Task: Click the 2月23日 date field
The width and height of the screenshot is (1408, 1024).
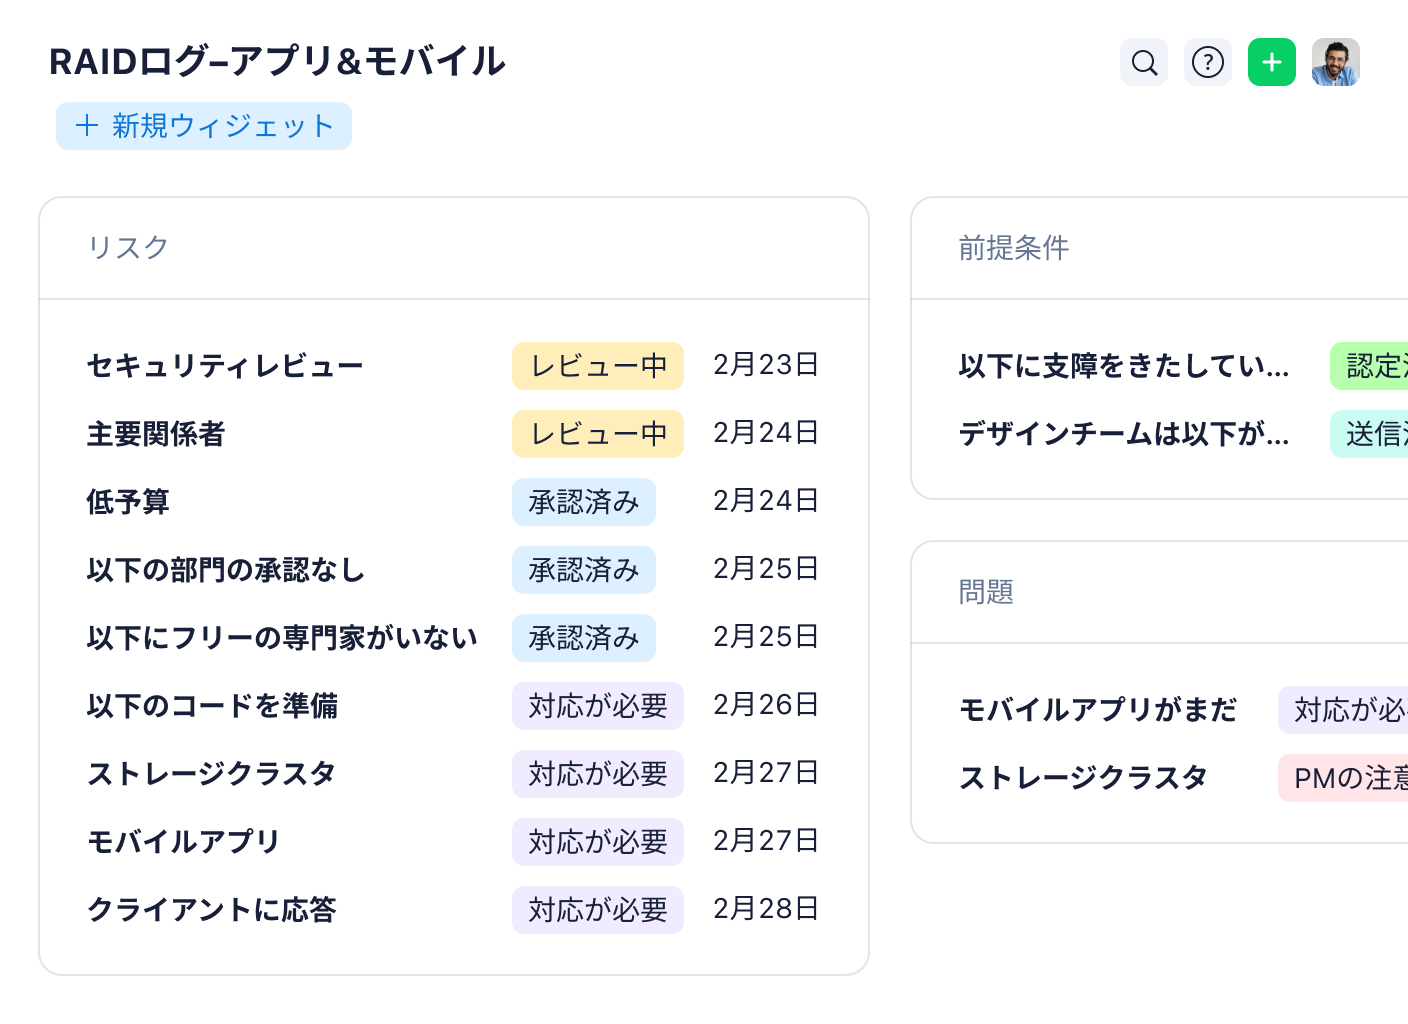Action: (x=766, y=366)
